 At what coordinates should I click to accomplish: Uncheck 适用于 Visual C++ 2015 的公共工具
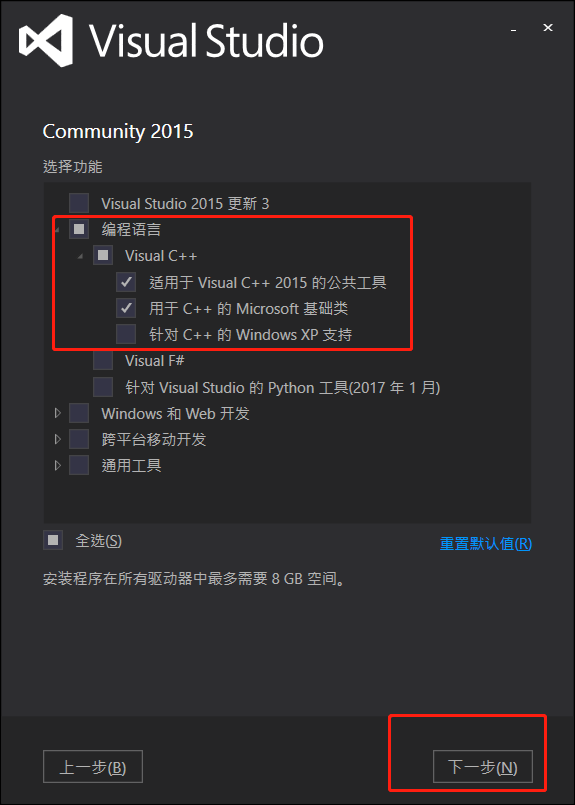coord(126,282)
